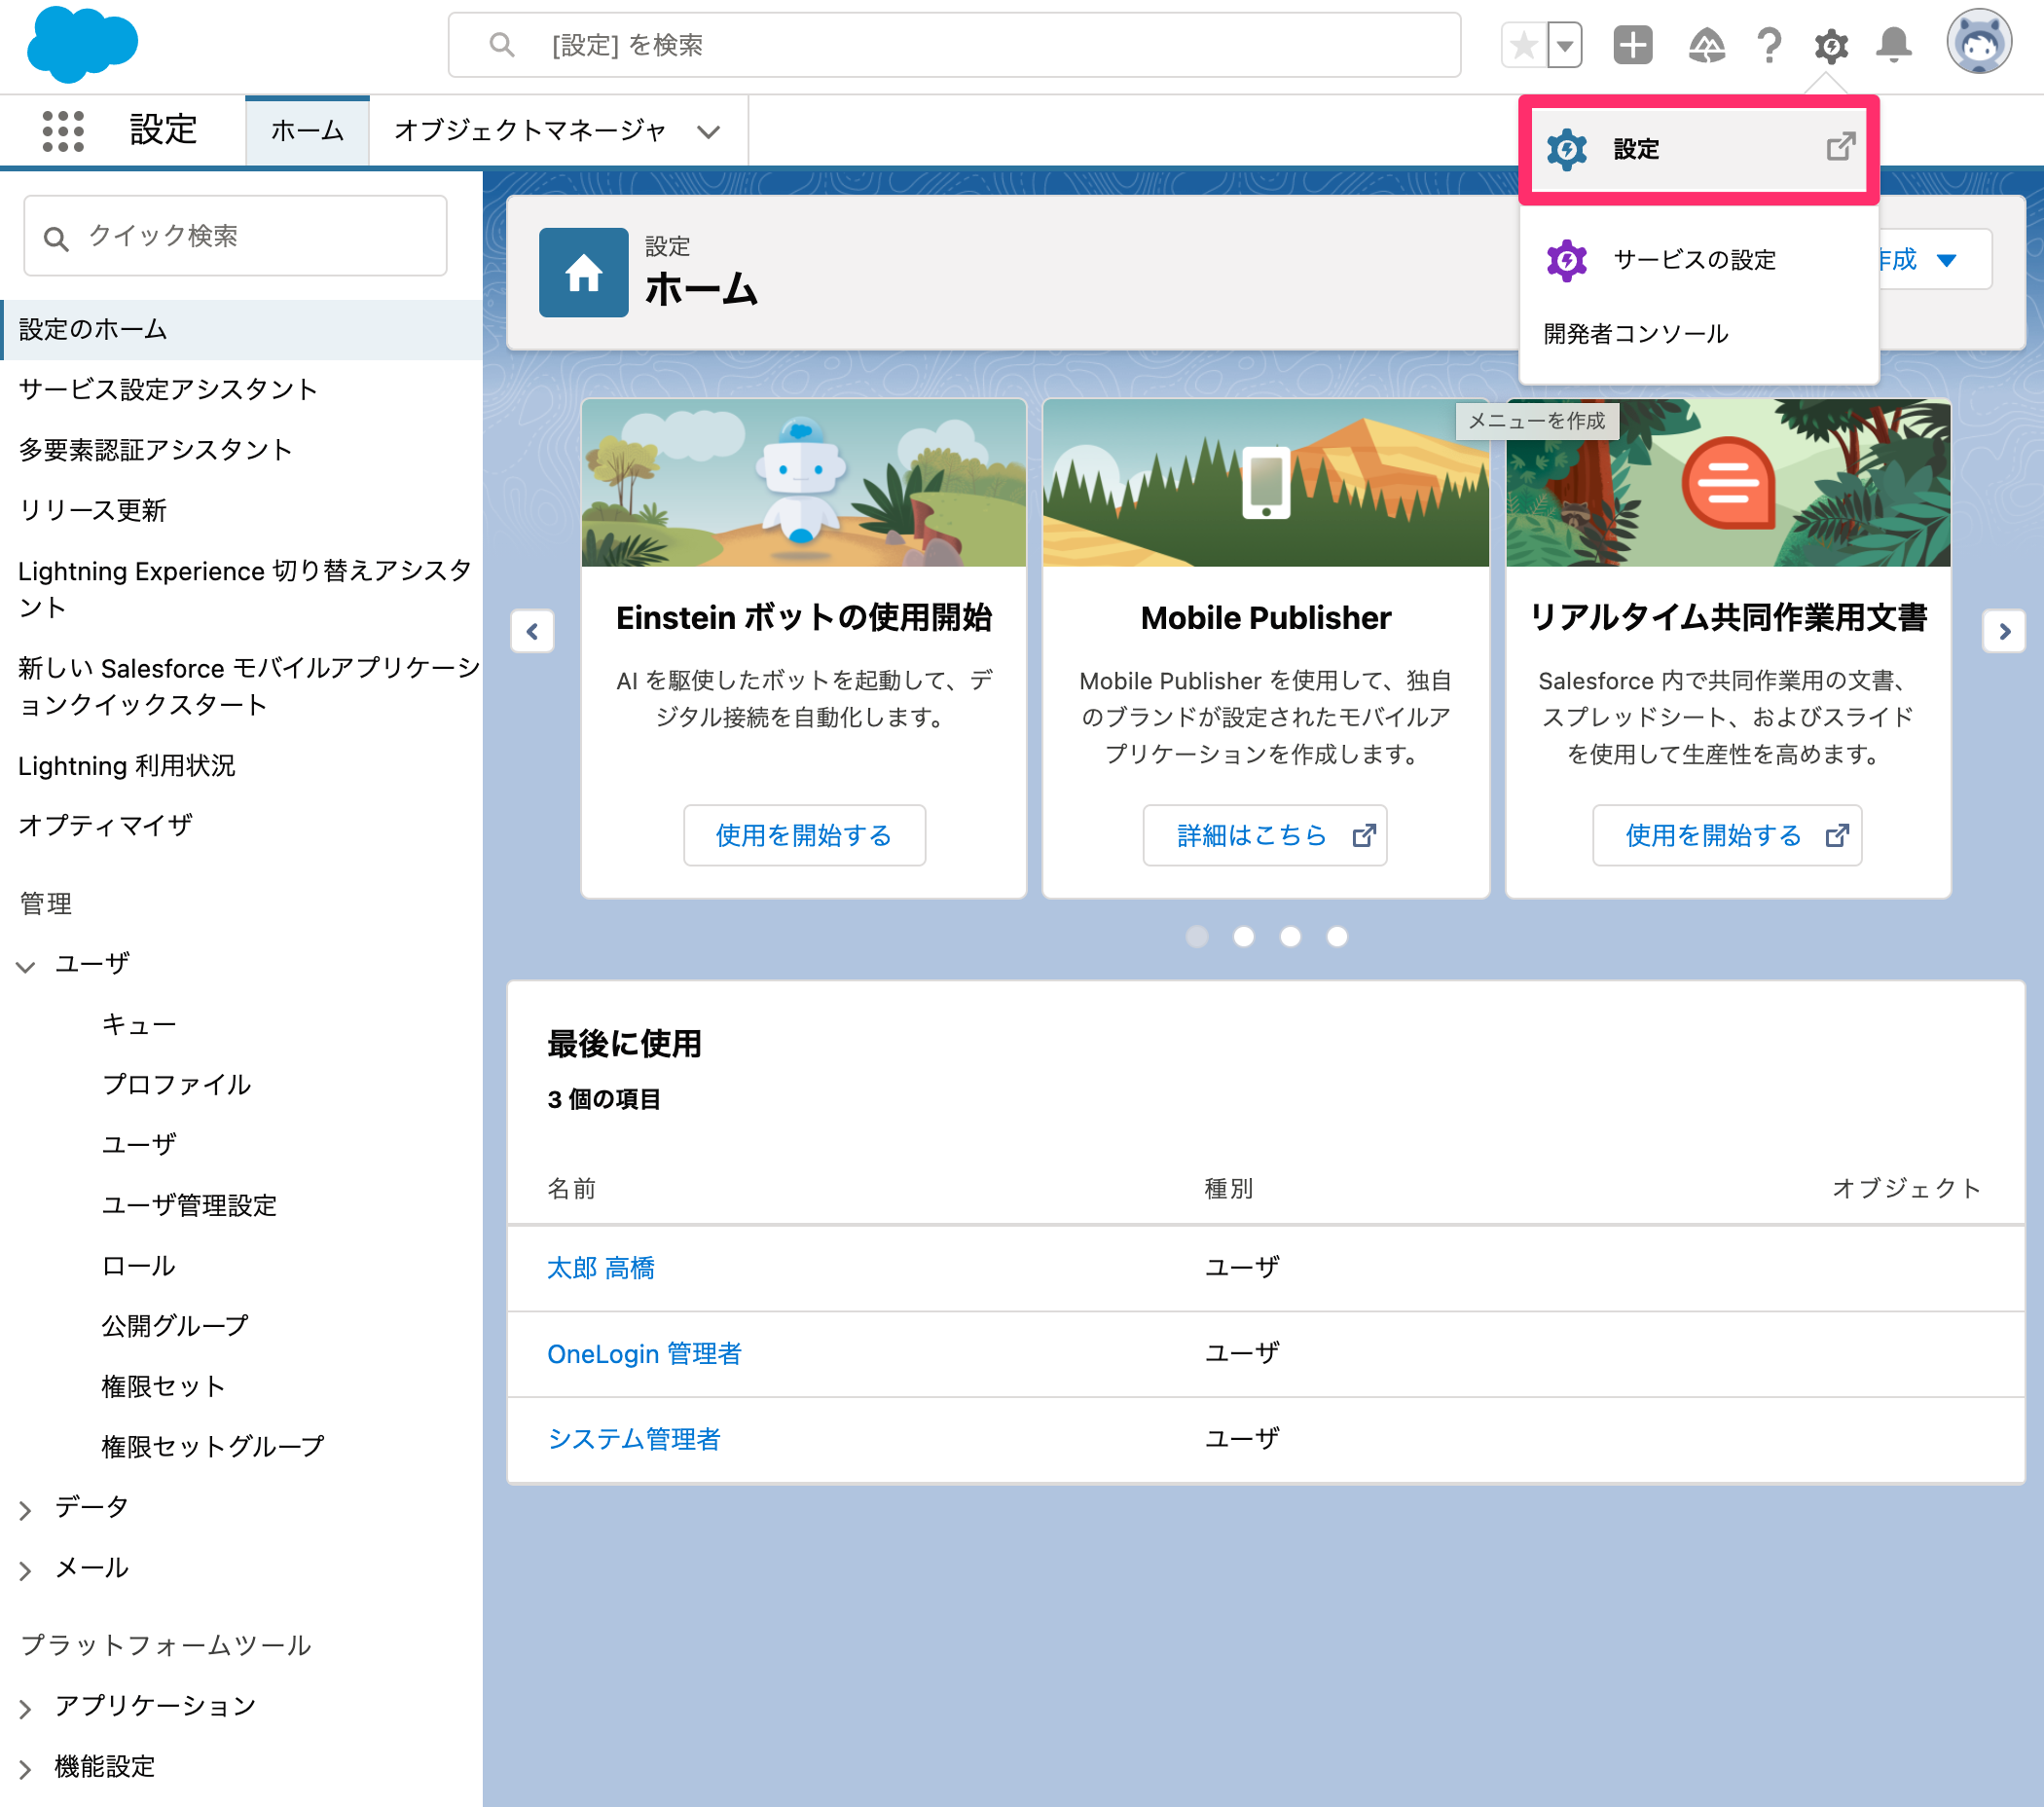Expand the 機能設定 section
The width and height of the screenshot is (2044, 1807).
click(26, 1769)
